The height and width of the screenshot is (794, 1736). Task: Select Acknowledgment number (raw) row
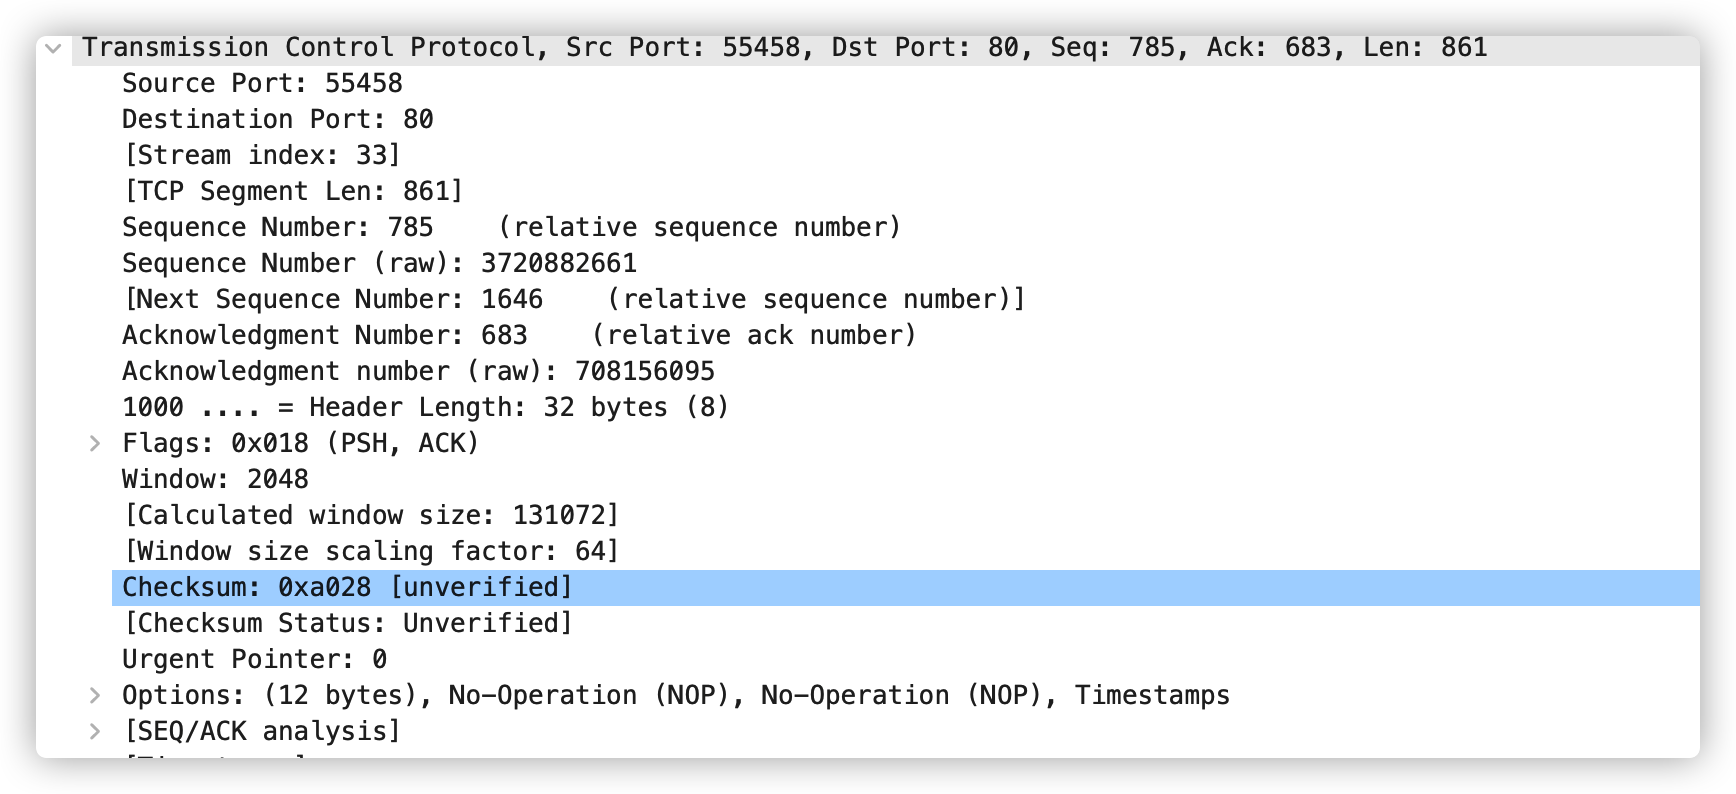pos(418,372)
